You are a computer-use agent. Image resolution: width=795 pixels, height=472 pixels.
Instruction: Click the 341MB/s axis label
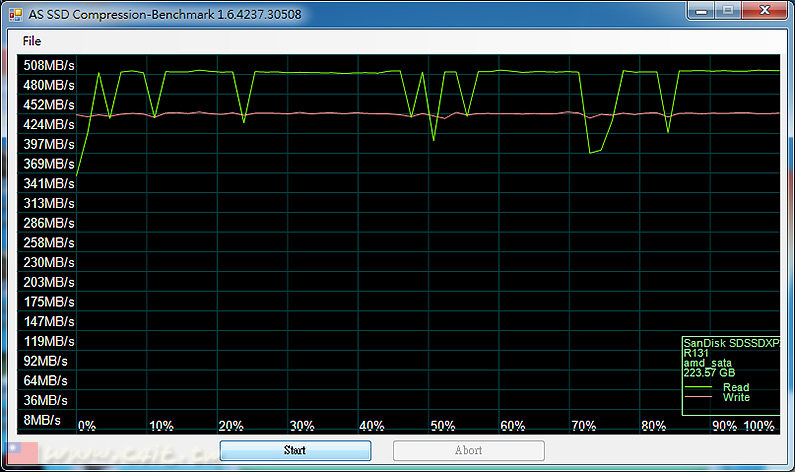pyautogui.click(x=49, y=184)
